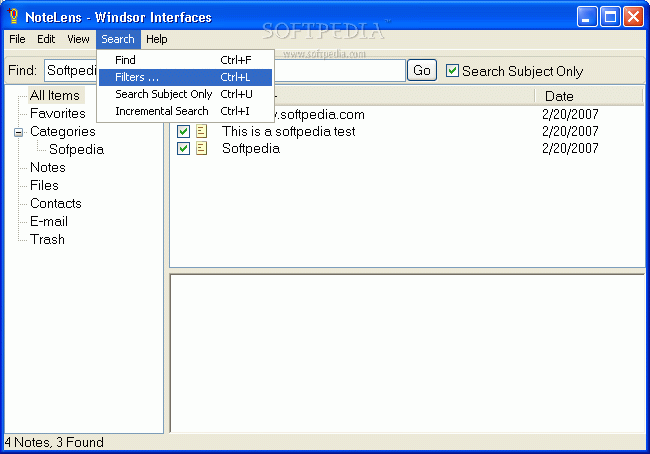Screen dimensions: 650x454
Task: Open the File menu
Action: coord(17,39)
